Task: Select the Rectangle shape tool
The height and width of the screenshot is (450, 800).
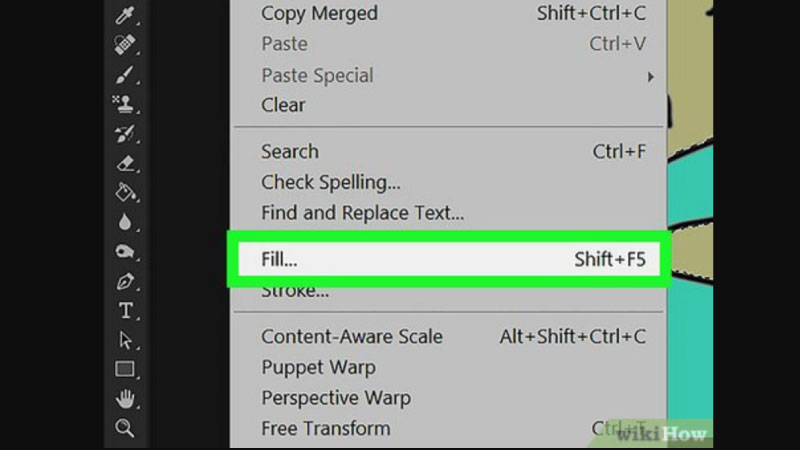Action: (x=125, y=369)
